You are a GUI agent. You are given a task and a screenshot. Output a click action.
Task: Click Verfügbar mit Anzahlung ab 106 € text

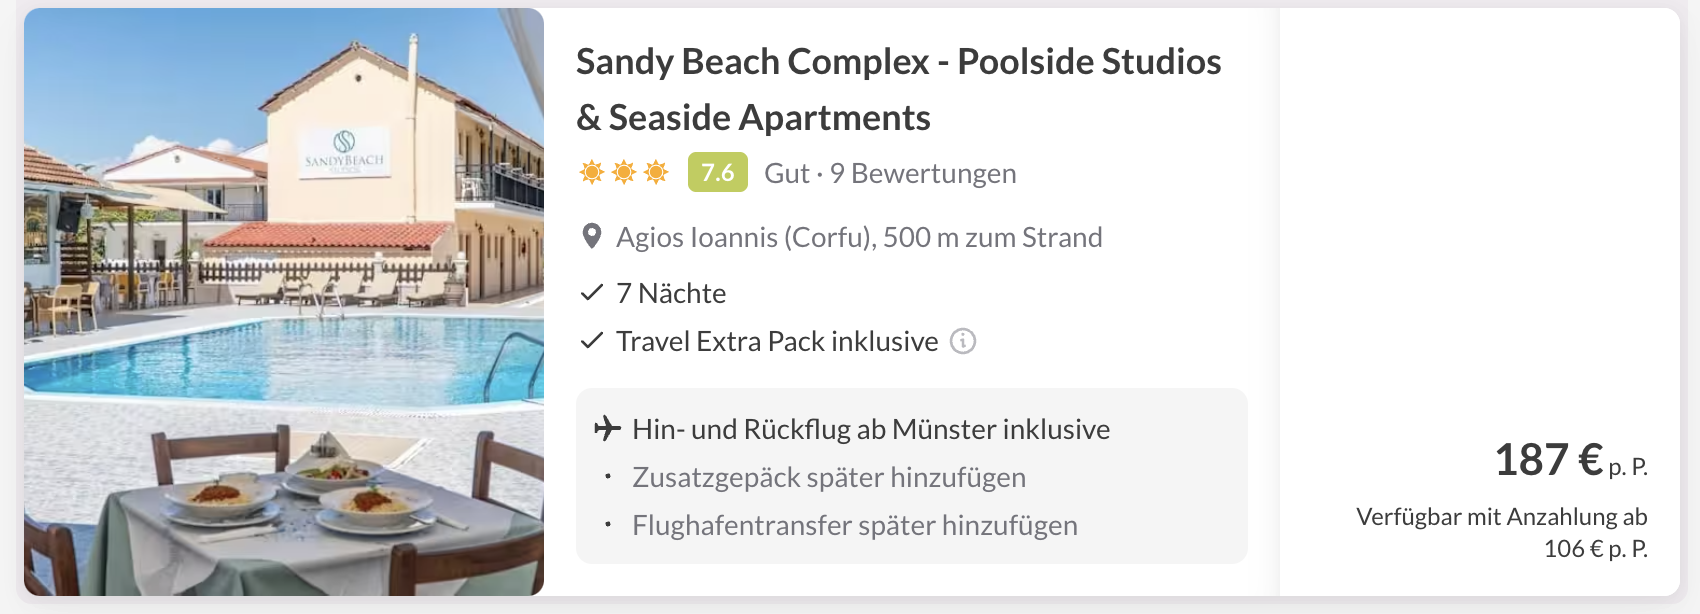[1502, 532]
